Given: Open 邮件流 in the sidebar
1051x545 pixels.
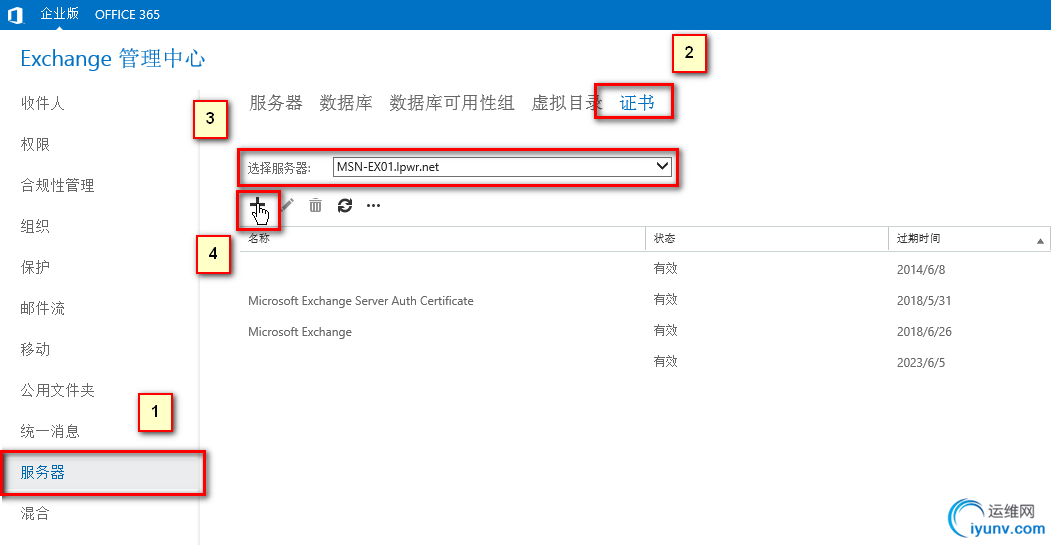Looking at the screenshot, I should [x=42, y=308].
